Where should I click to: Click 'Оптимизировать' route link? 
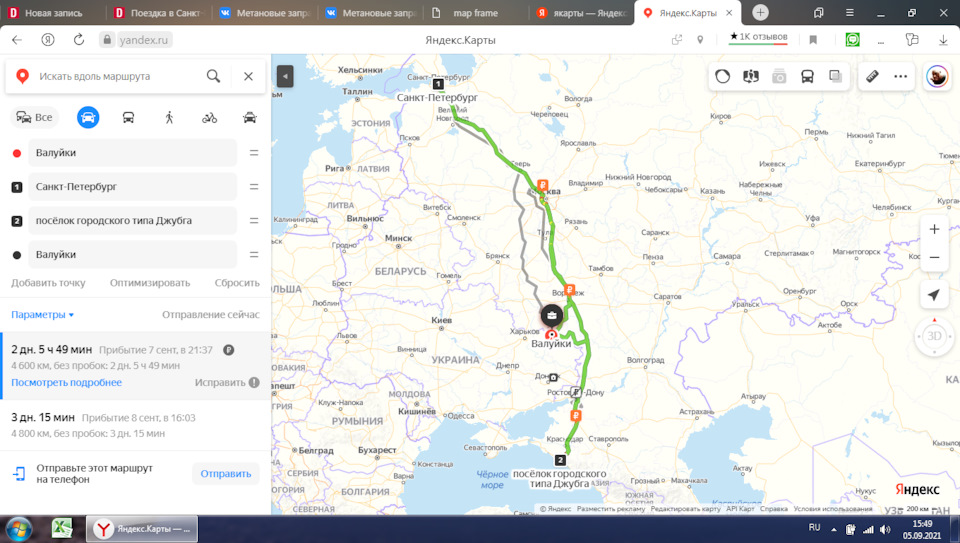tap(150, 283)
